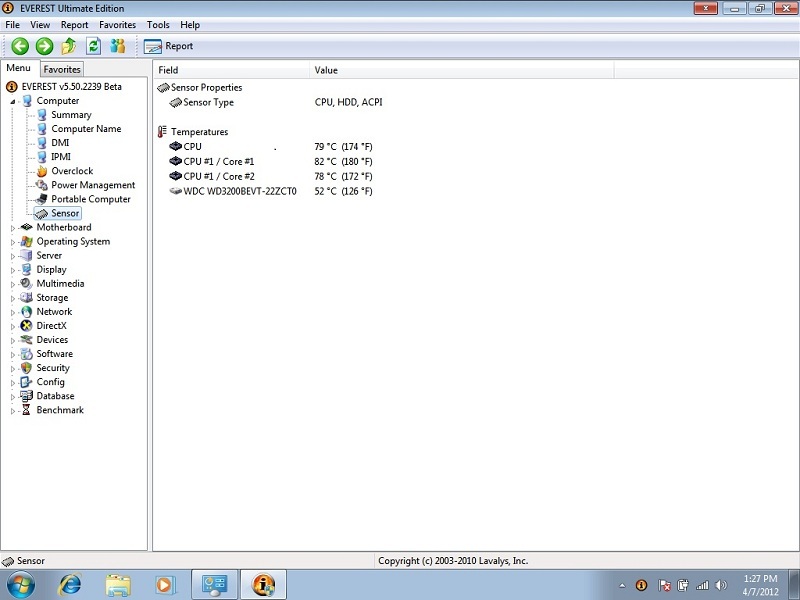Open the Windows Start button
800x600 pixels.
21,585
